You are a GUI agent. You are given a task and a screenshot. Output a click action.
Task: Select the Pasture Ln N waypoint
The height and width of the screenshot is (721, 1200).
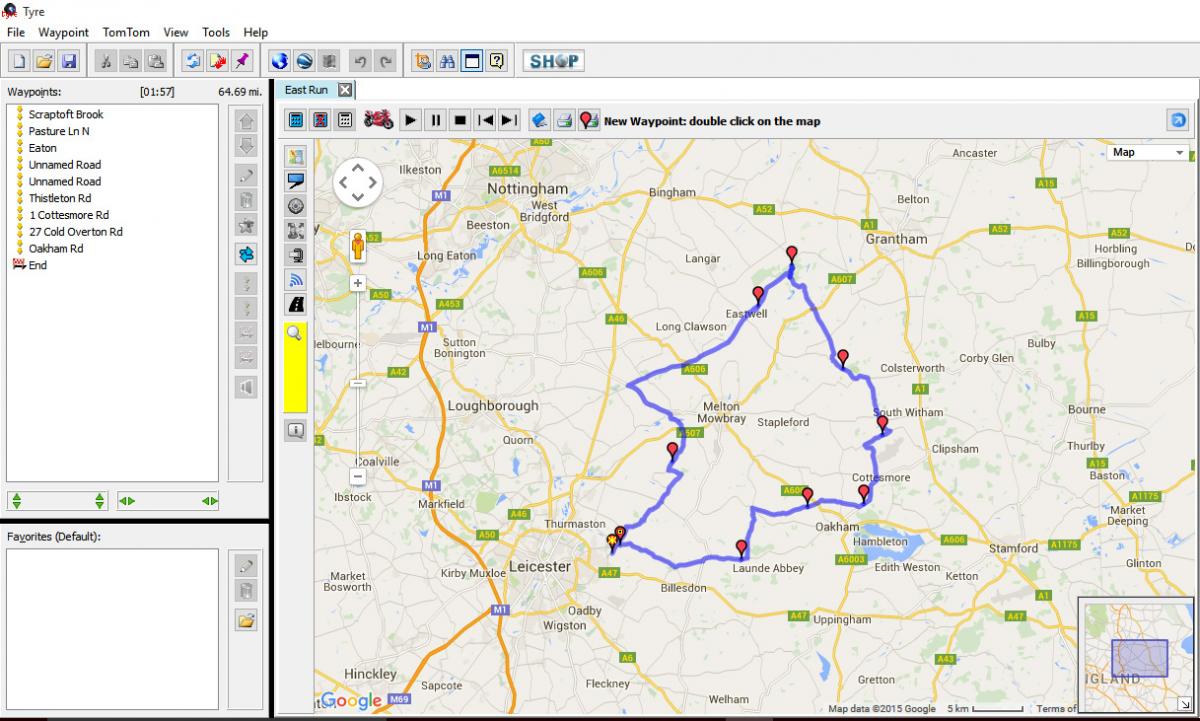(x=59, y=131)
